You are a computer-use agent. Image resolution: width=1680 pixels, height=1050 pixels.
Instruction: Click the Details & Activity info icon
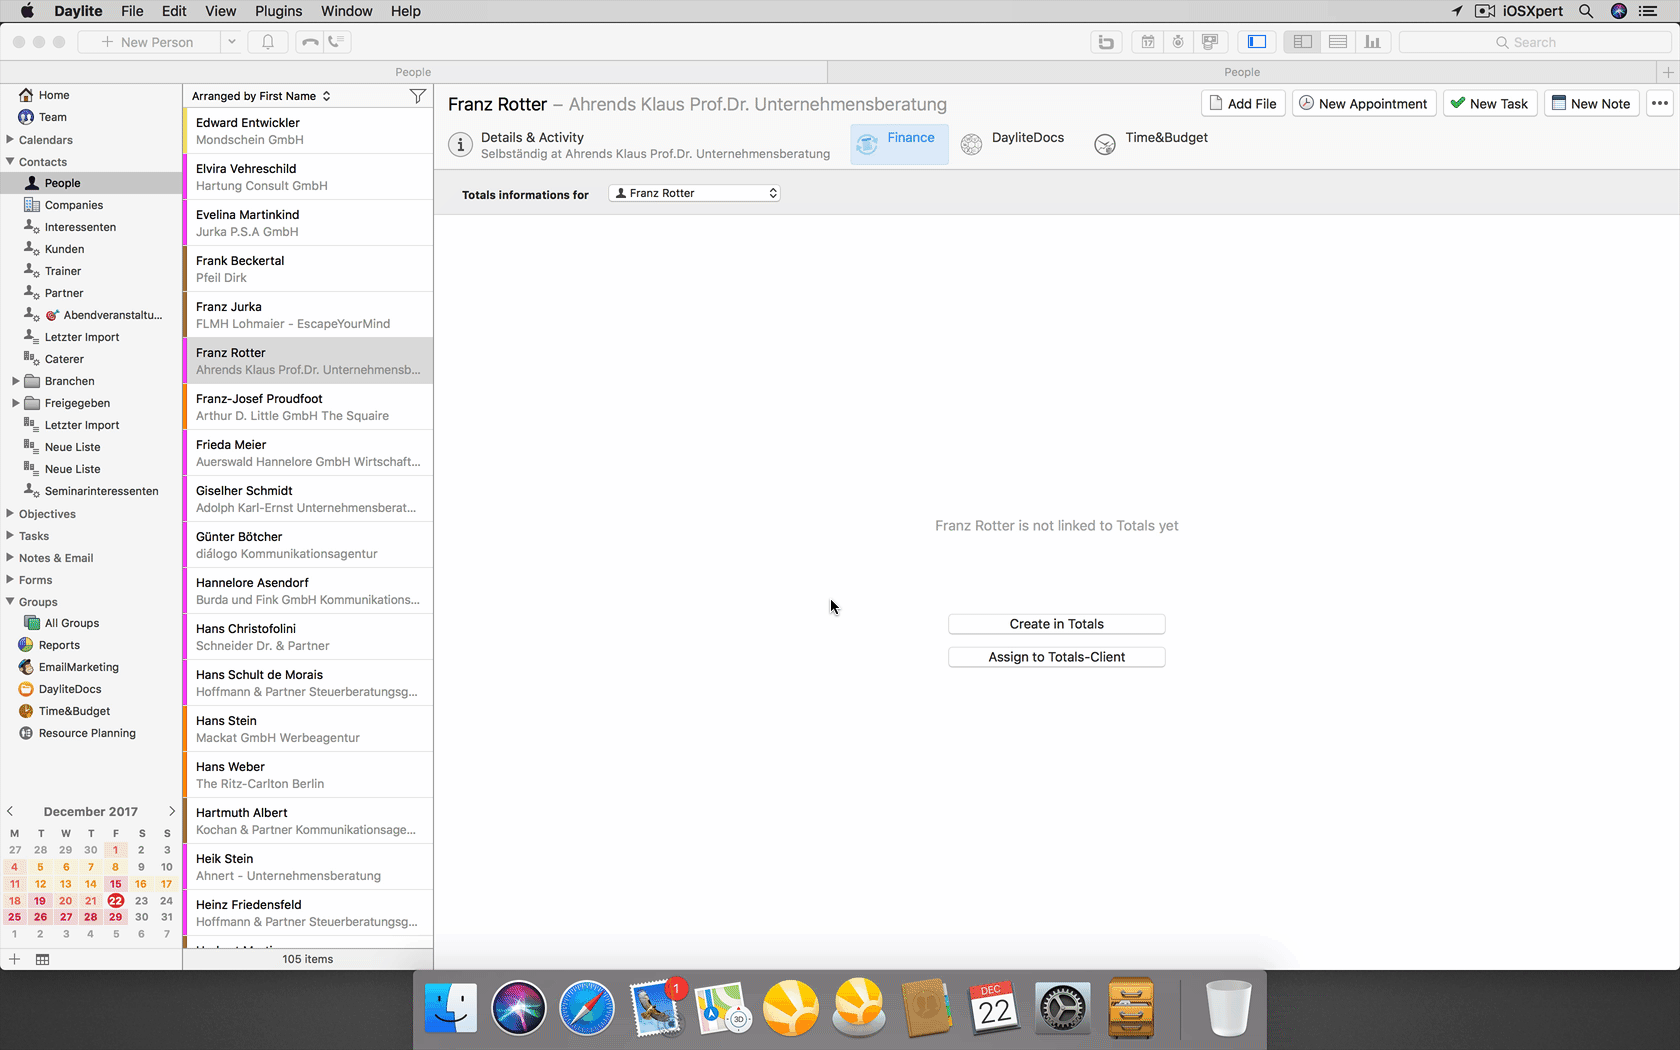point(460,145)
